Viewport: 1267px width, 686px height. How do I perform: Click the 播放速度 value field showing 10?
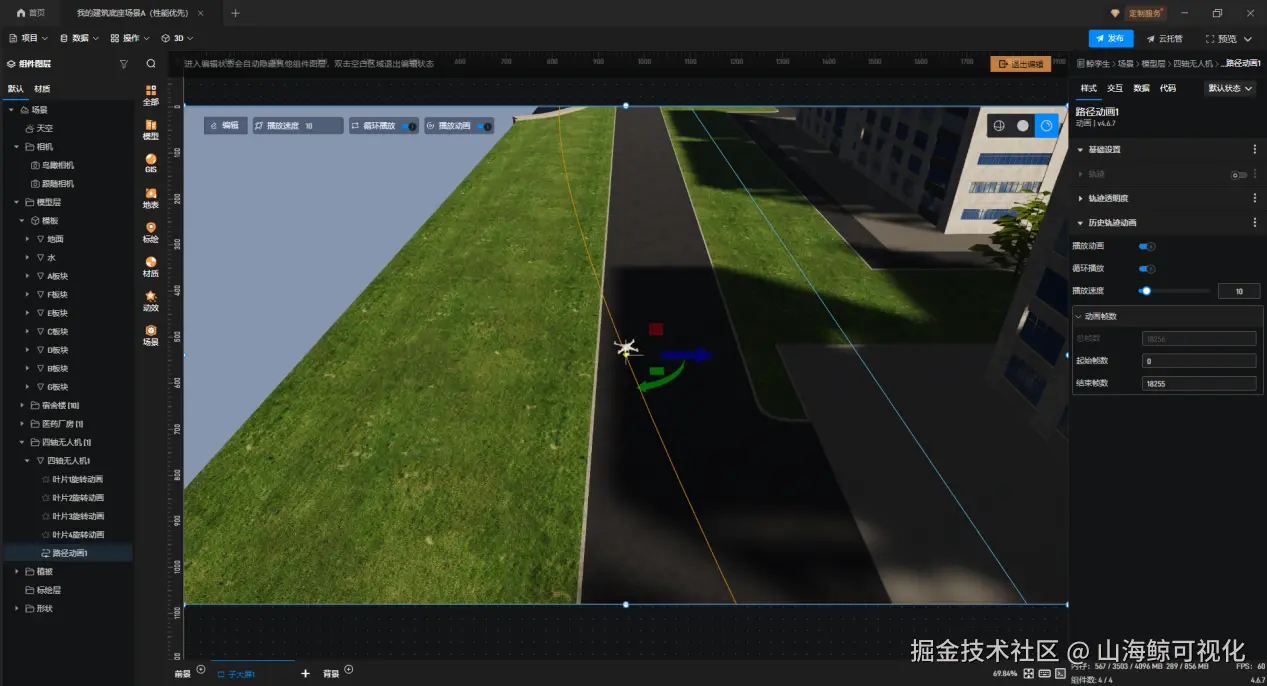point(1238,291)
